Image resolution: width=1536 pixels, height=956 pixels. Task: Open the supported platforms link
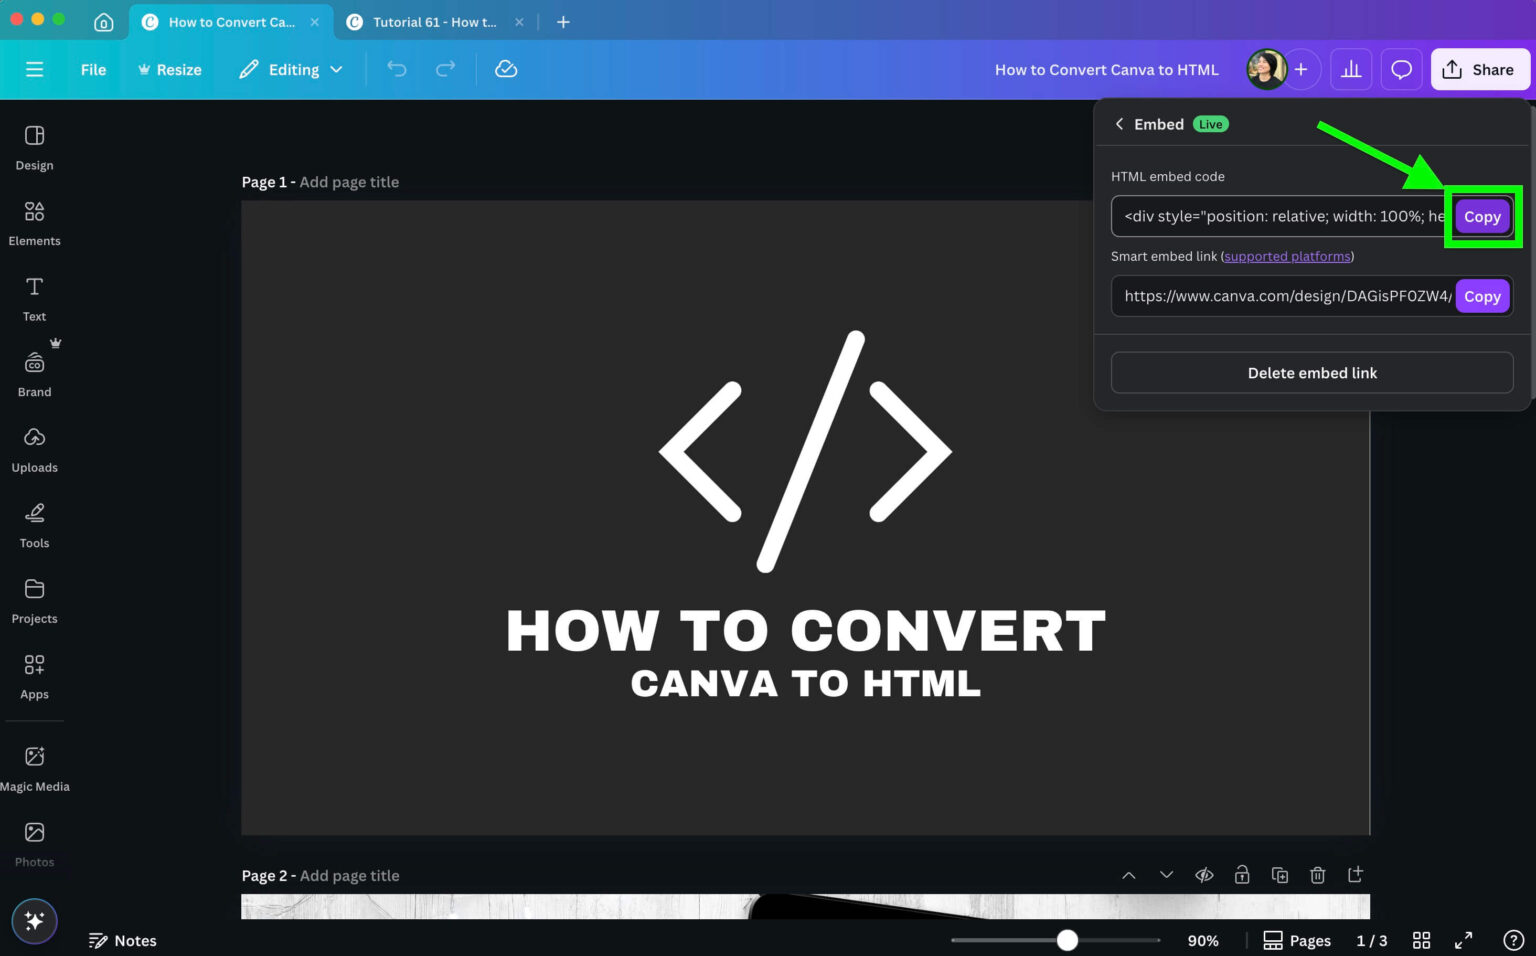[x=1287, y=256]
